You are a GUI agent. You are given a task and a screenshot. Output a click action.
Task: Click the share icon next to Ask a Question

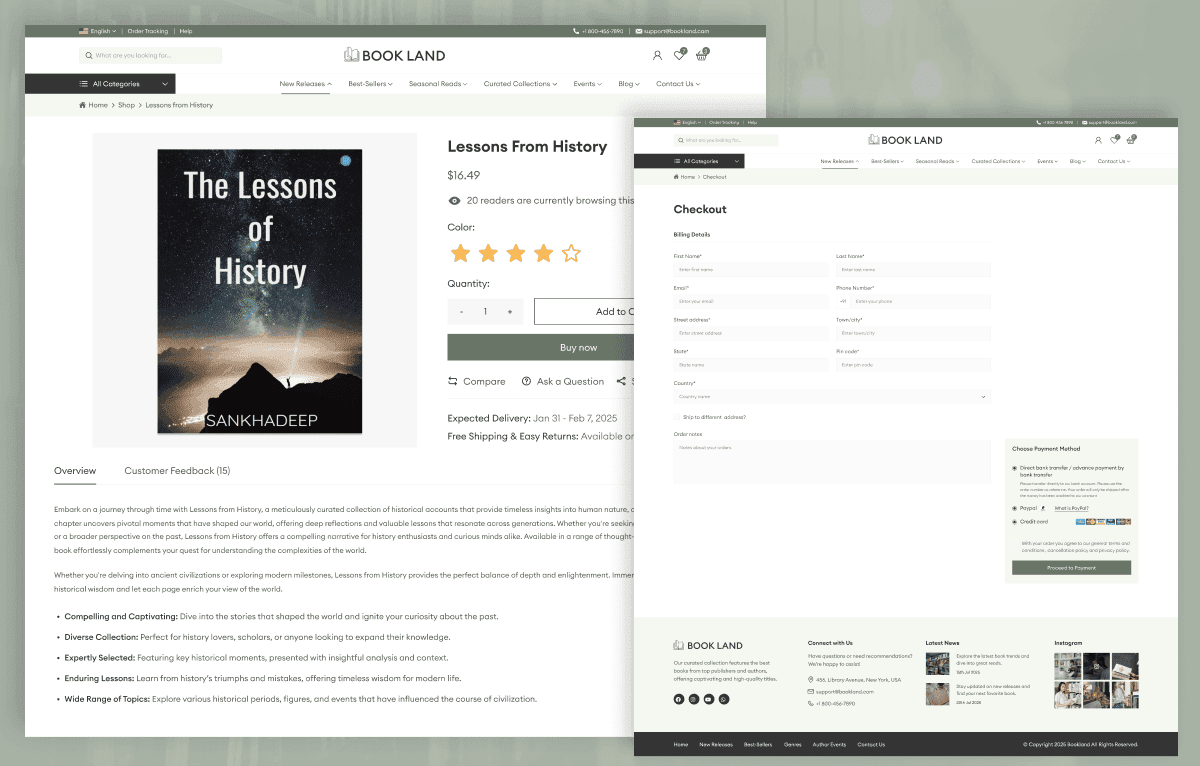(x=621, y=381)
